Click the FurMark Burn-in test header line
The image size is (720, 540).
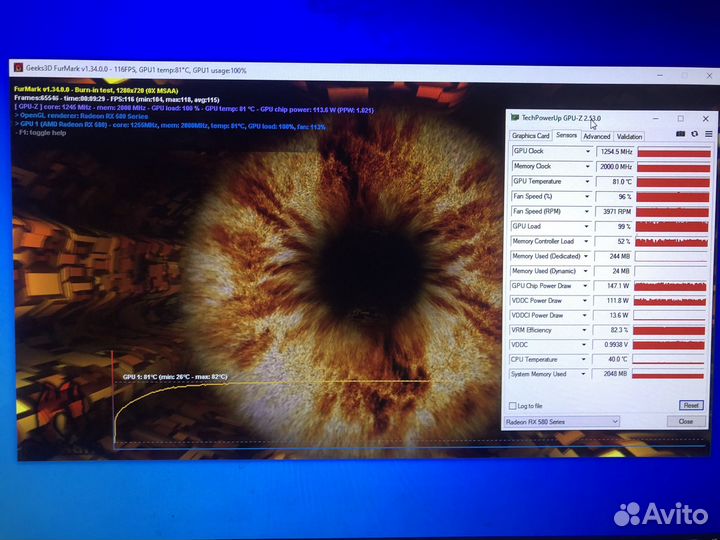(x=96, y=90)
